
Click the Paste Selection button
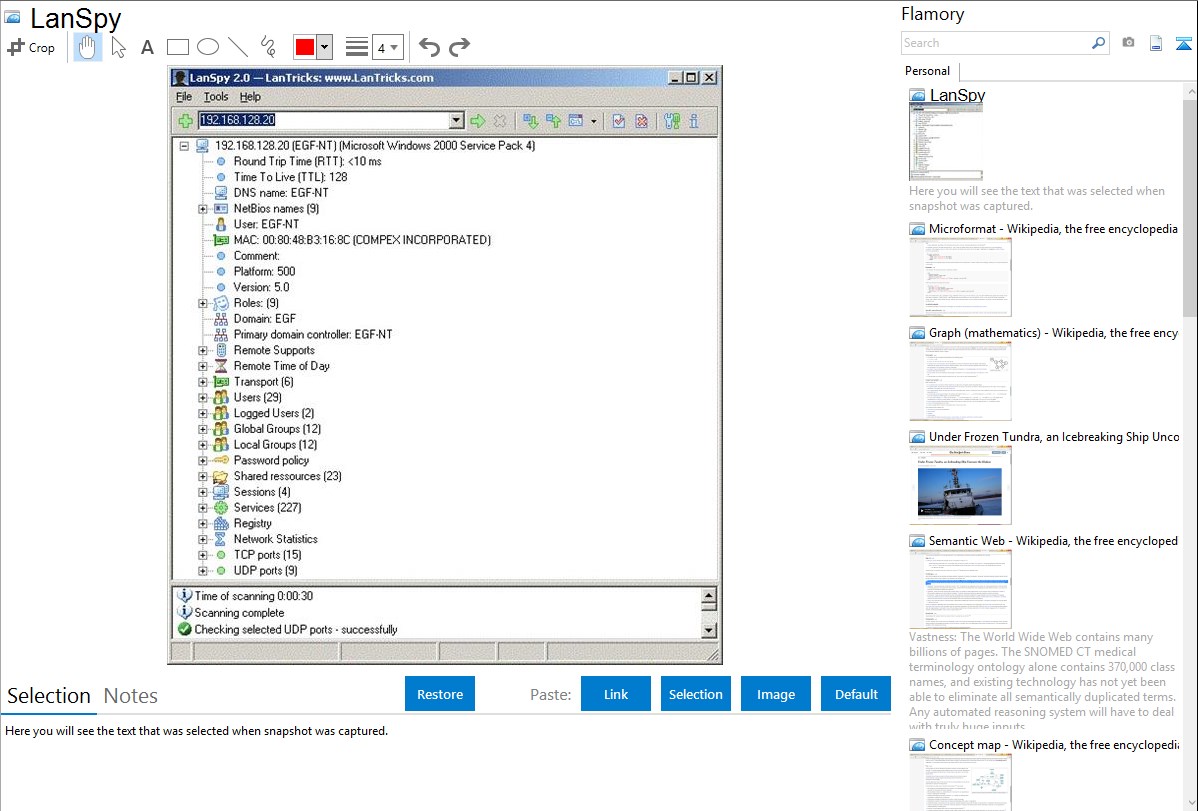pos(695,694)
